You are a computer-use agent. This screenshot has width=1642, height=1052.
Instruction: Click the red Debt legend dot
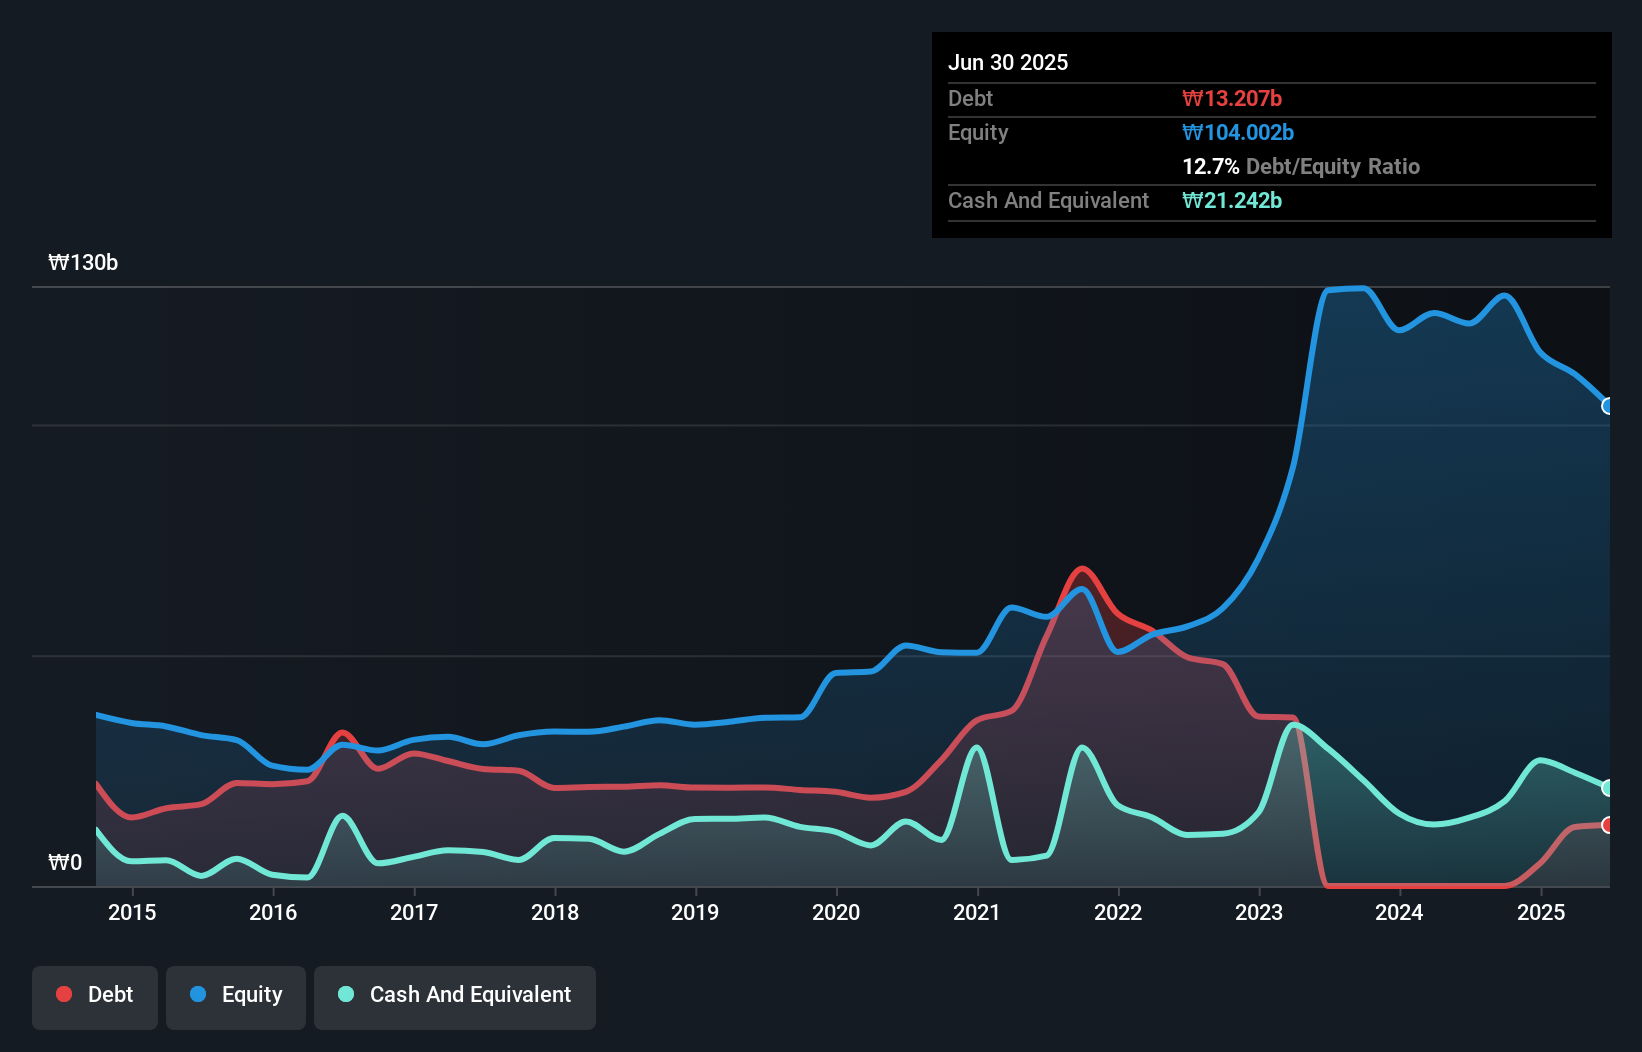64,994
